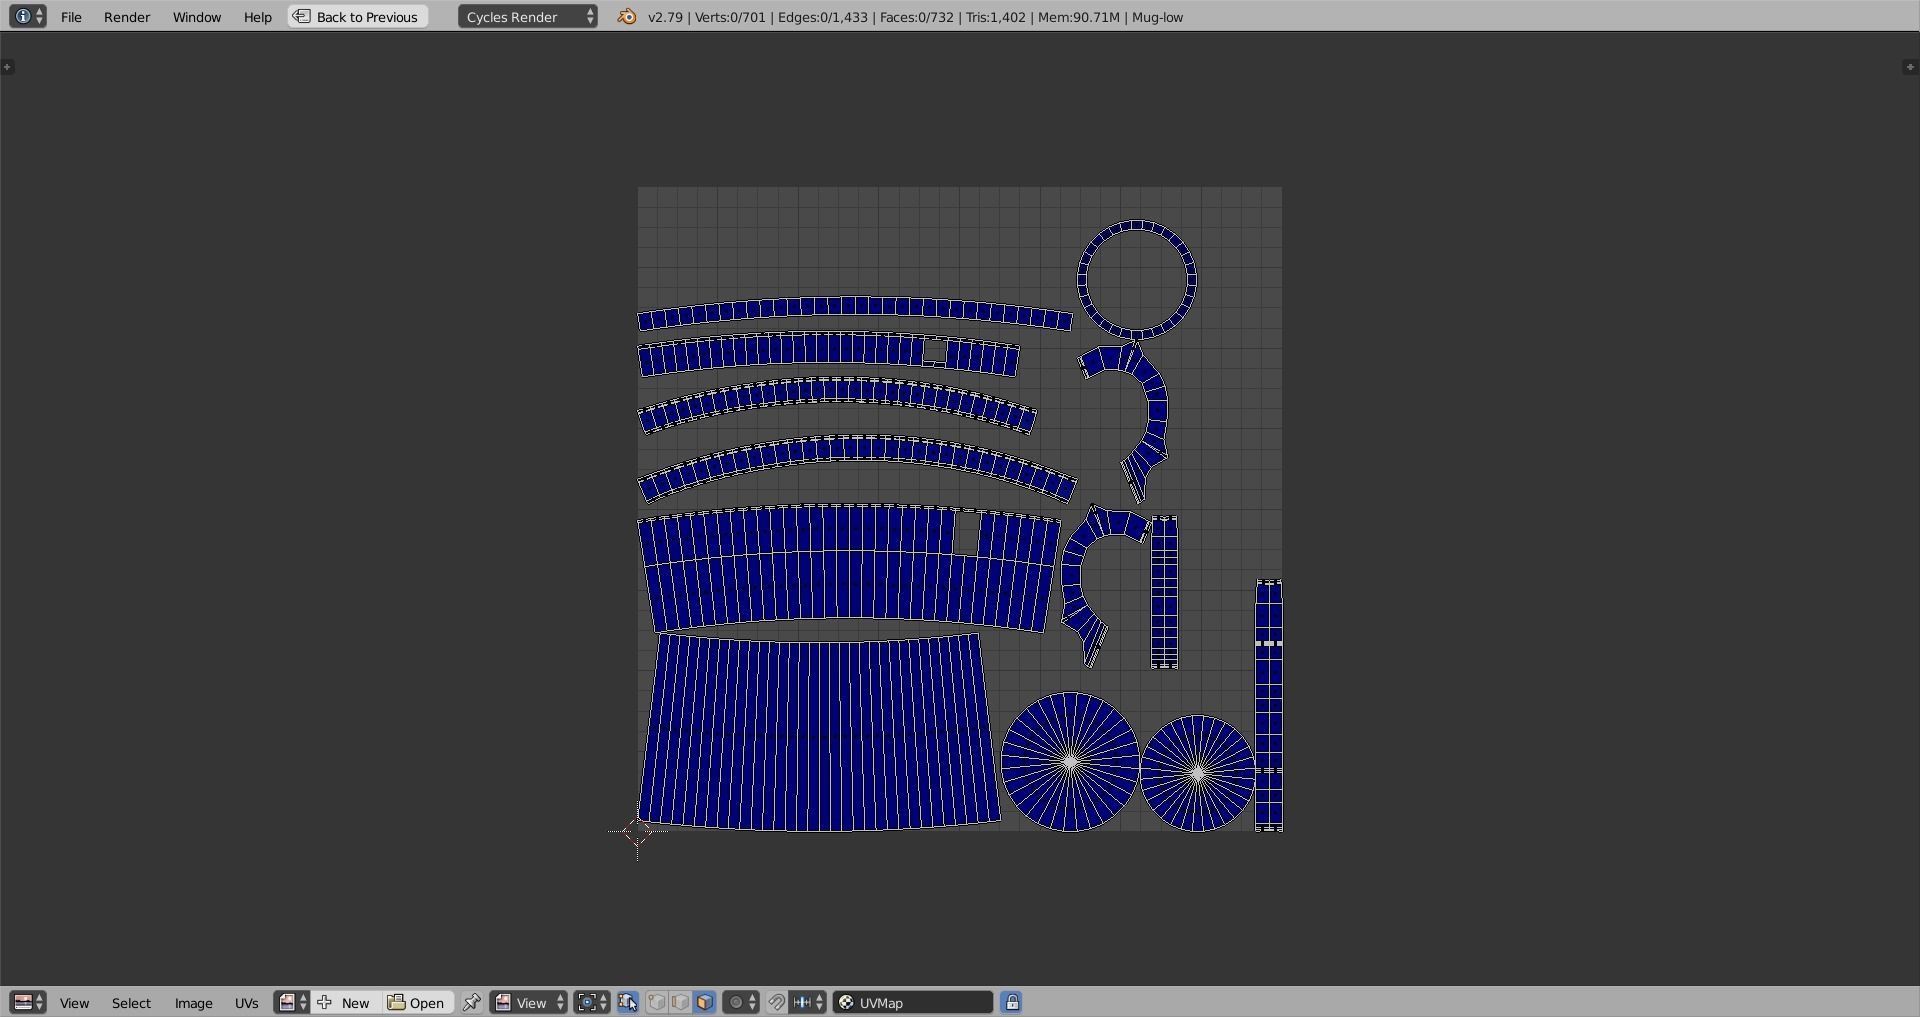The width and height of the screenshot is (1920, 1017).
Task: Open the UV/Image editor type selector
Action: (x=27, y=1003)
